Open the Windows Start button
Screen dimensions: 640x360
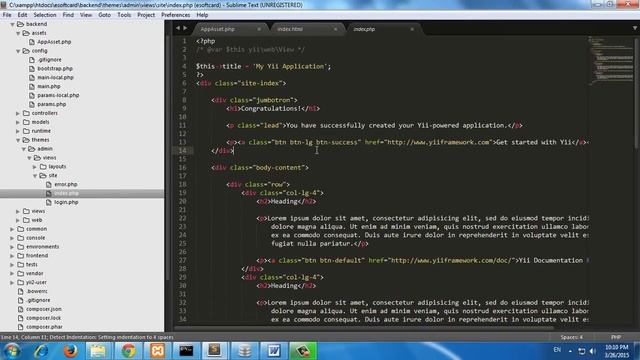(12, 351)
